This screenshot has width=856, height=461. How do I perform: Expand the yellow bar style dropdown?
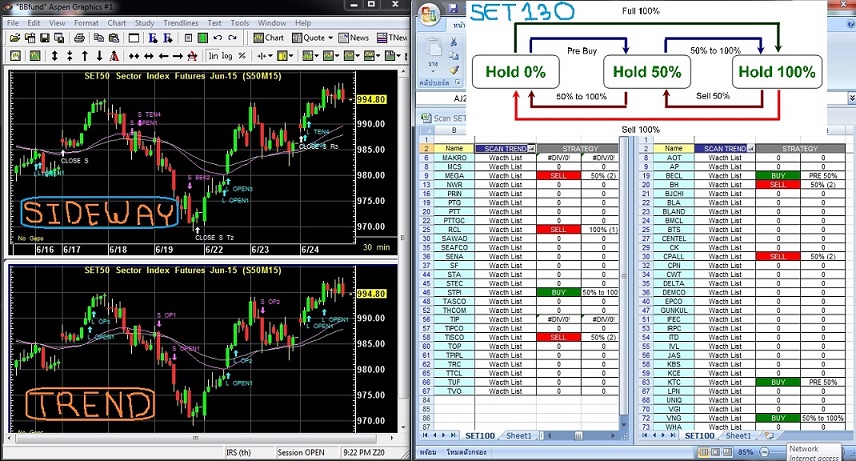(292, 56)
